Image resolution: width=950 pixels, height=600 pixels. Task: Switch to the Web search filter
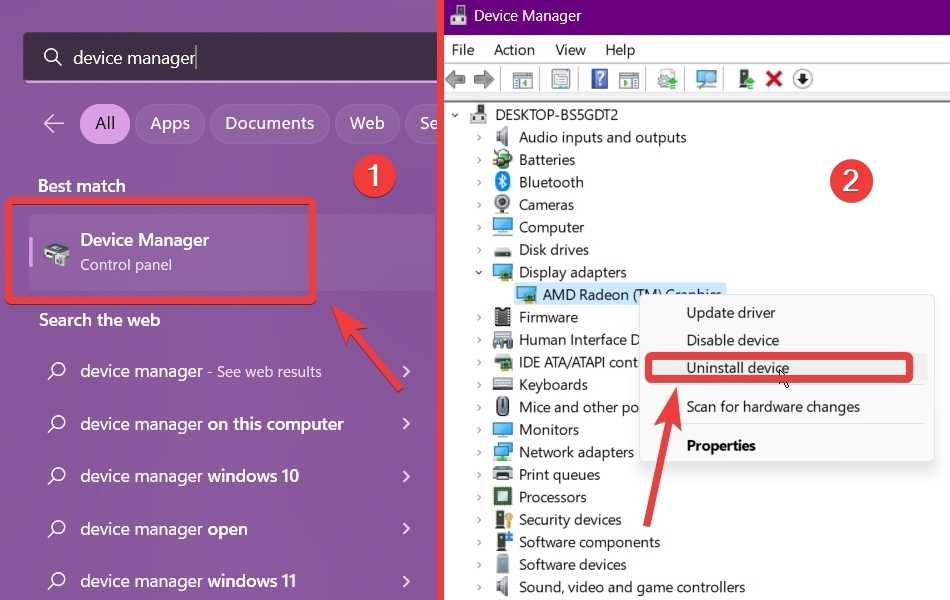pos(367,124)
